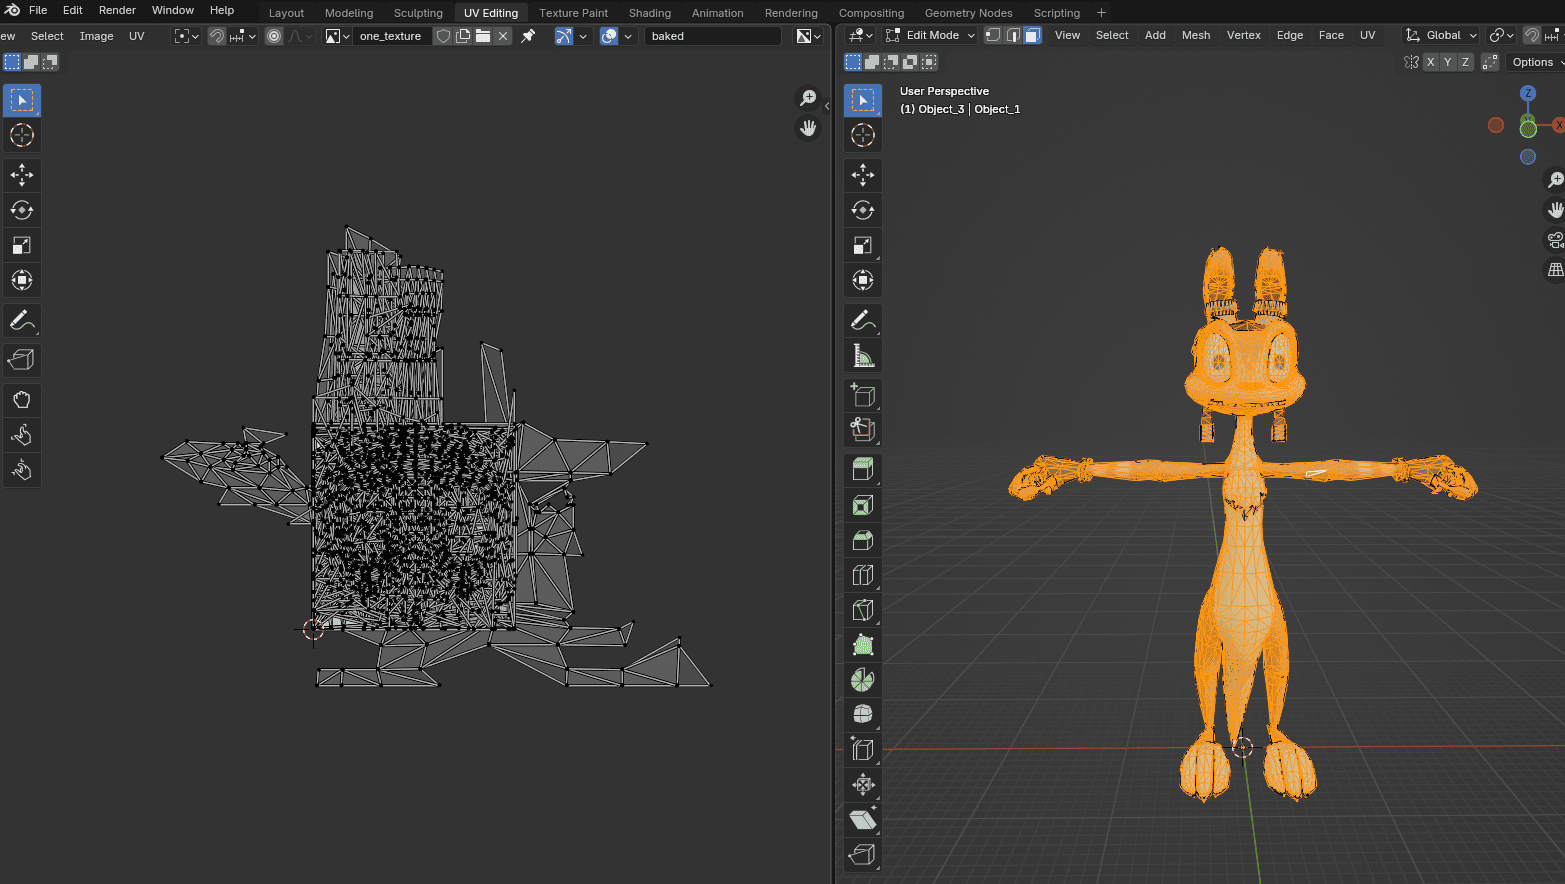1565x884 pixels.
Task: Choose the Relax tool in UV editor
Action: click(22, 435)
